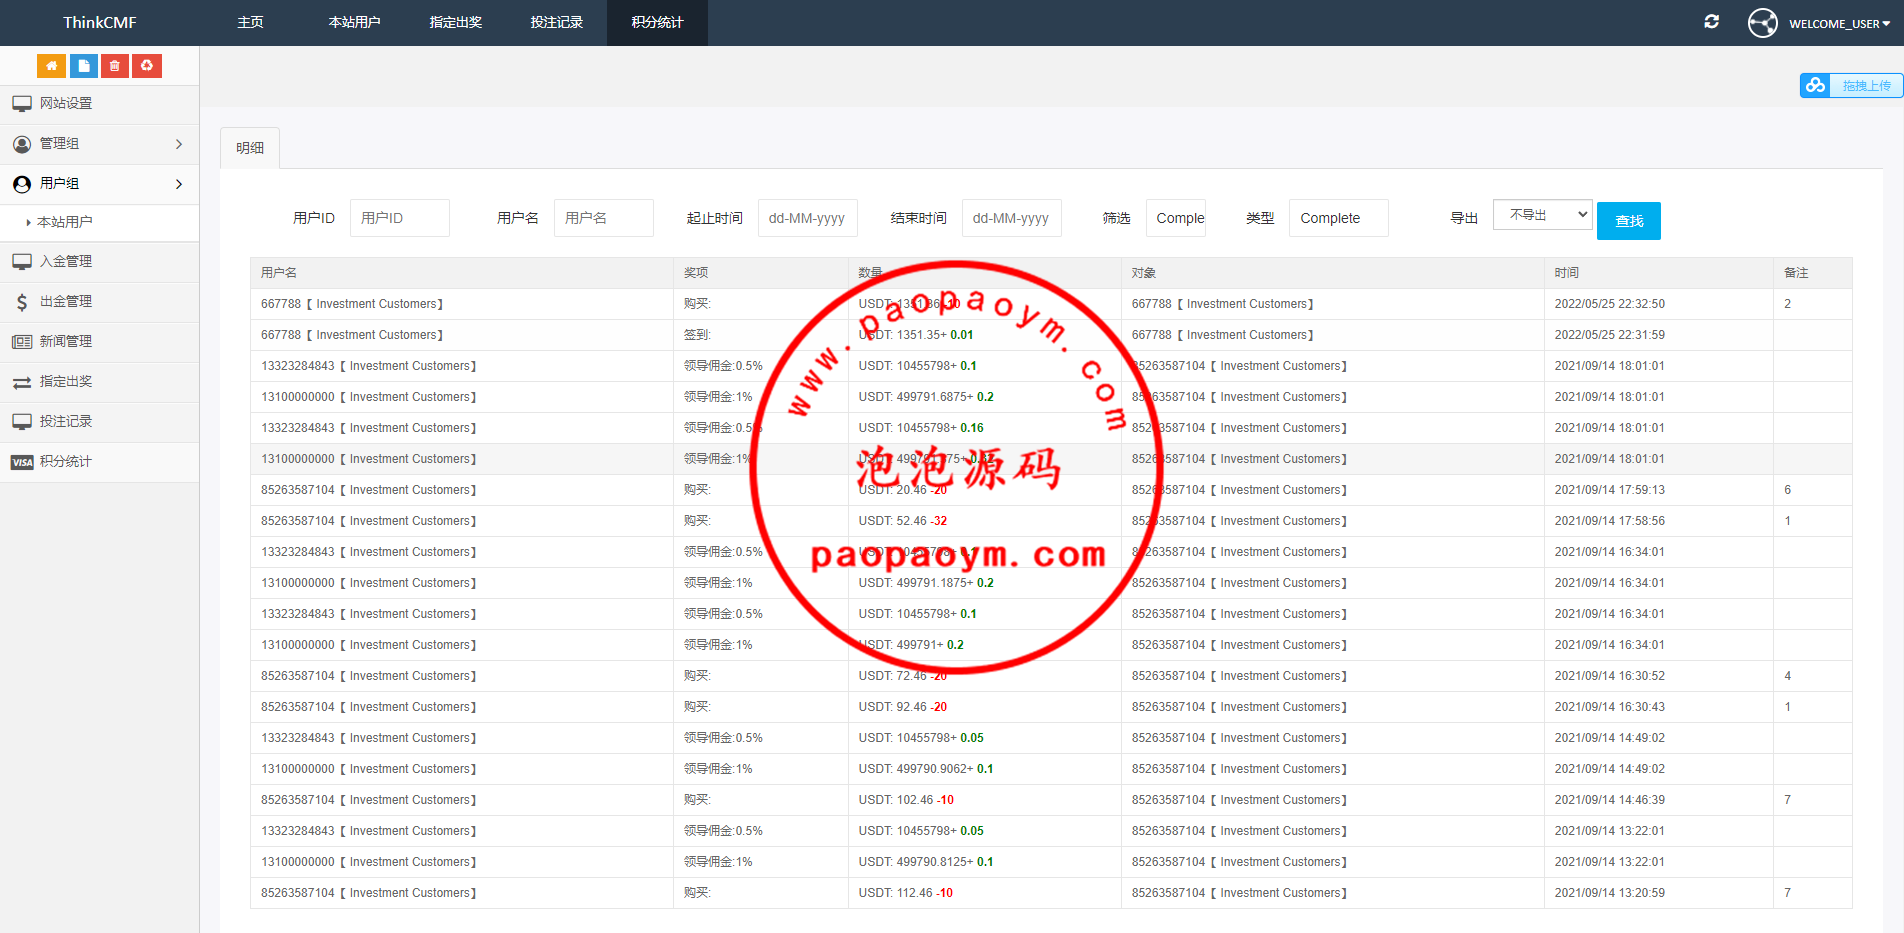
Task: Click the refresh icon in top bar
Action: coord(1711,22)
